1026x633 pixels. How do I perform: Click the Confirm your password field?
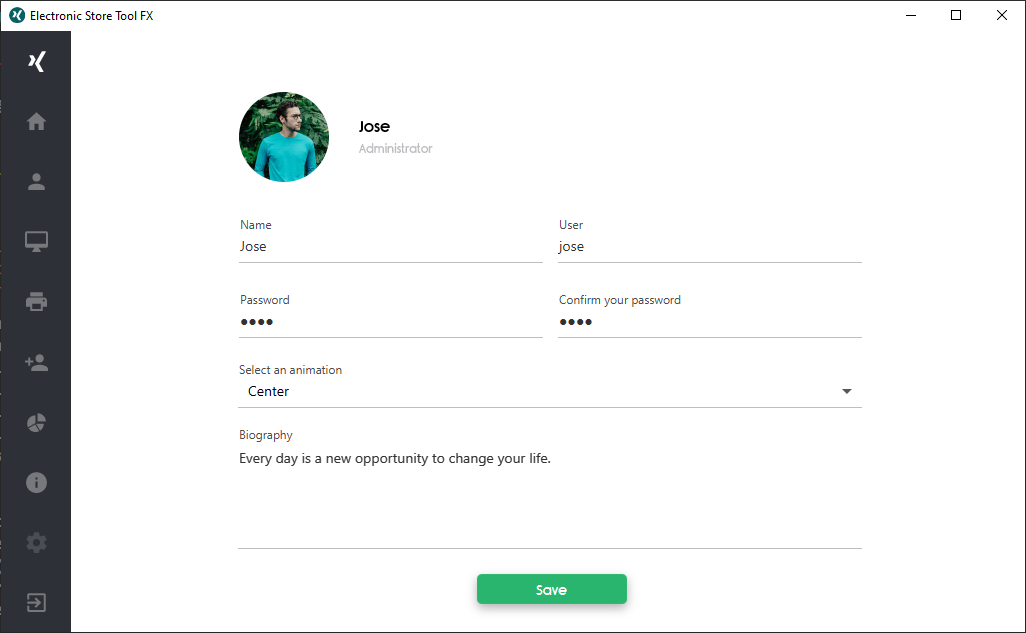click(709, 322)
